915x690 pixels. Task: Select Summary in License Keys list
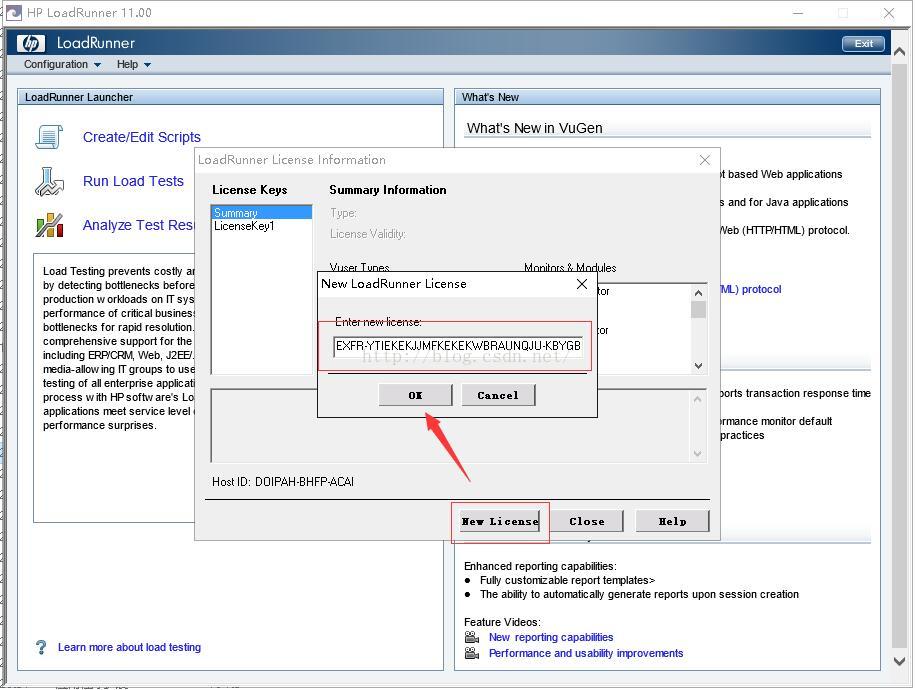[x=261, y=212]
